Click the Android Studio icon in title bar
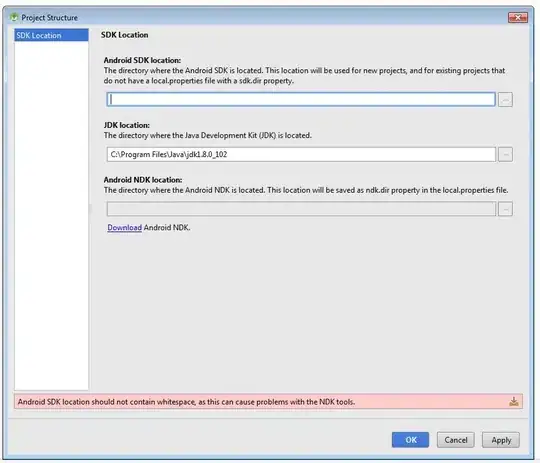The image size is (540, 463). 14,17
